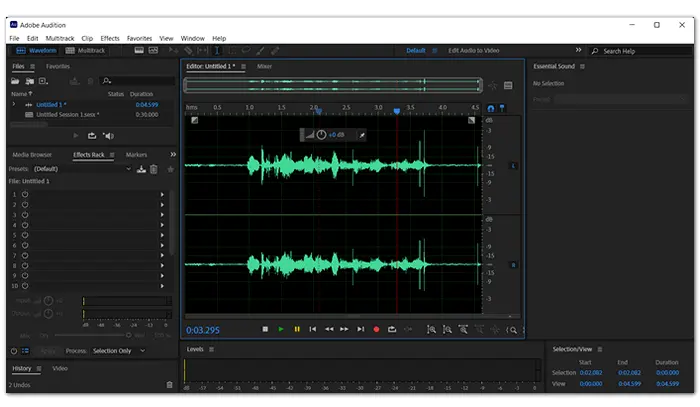The width and height of the screenshot is (700, 407).
Task: Toggle loop playback in transport bar
Action: 392,329
